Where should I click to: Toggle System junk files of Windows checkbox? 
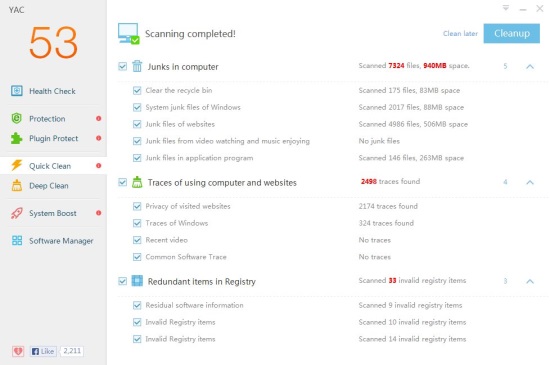137,107
